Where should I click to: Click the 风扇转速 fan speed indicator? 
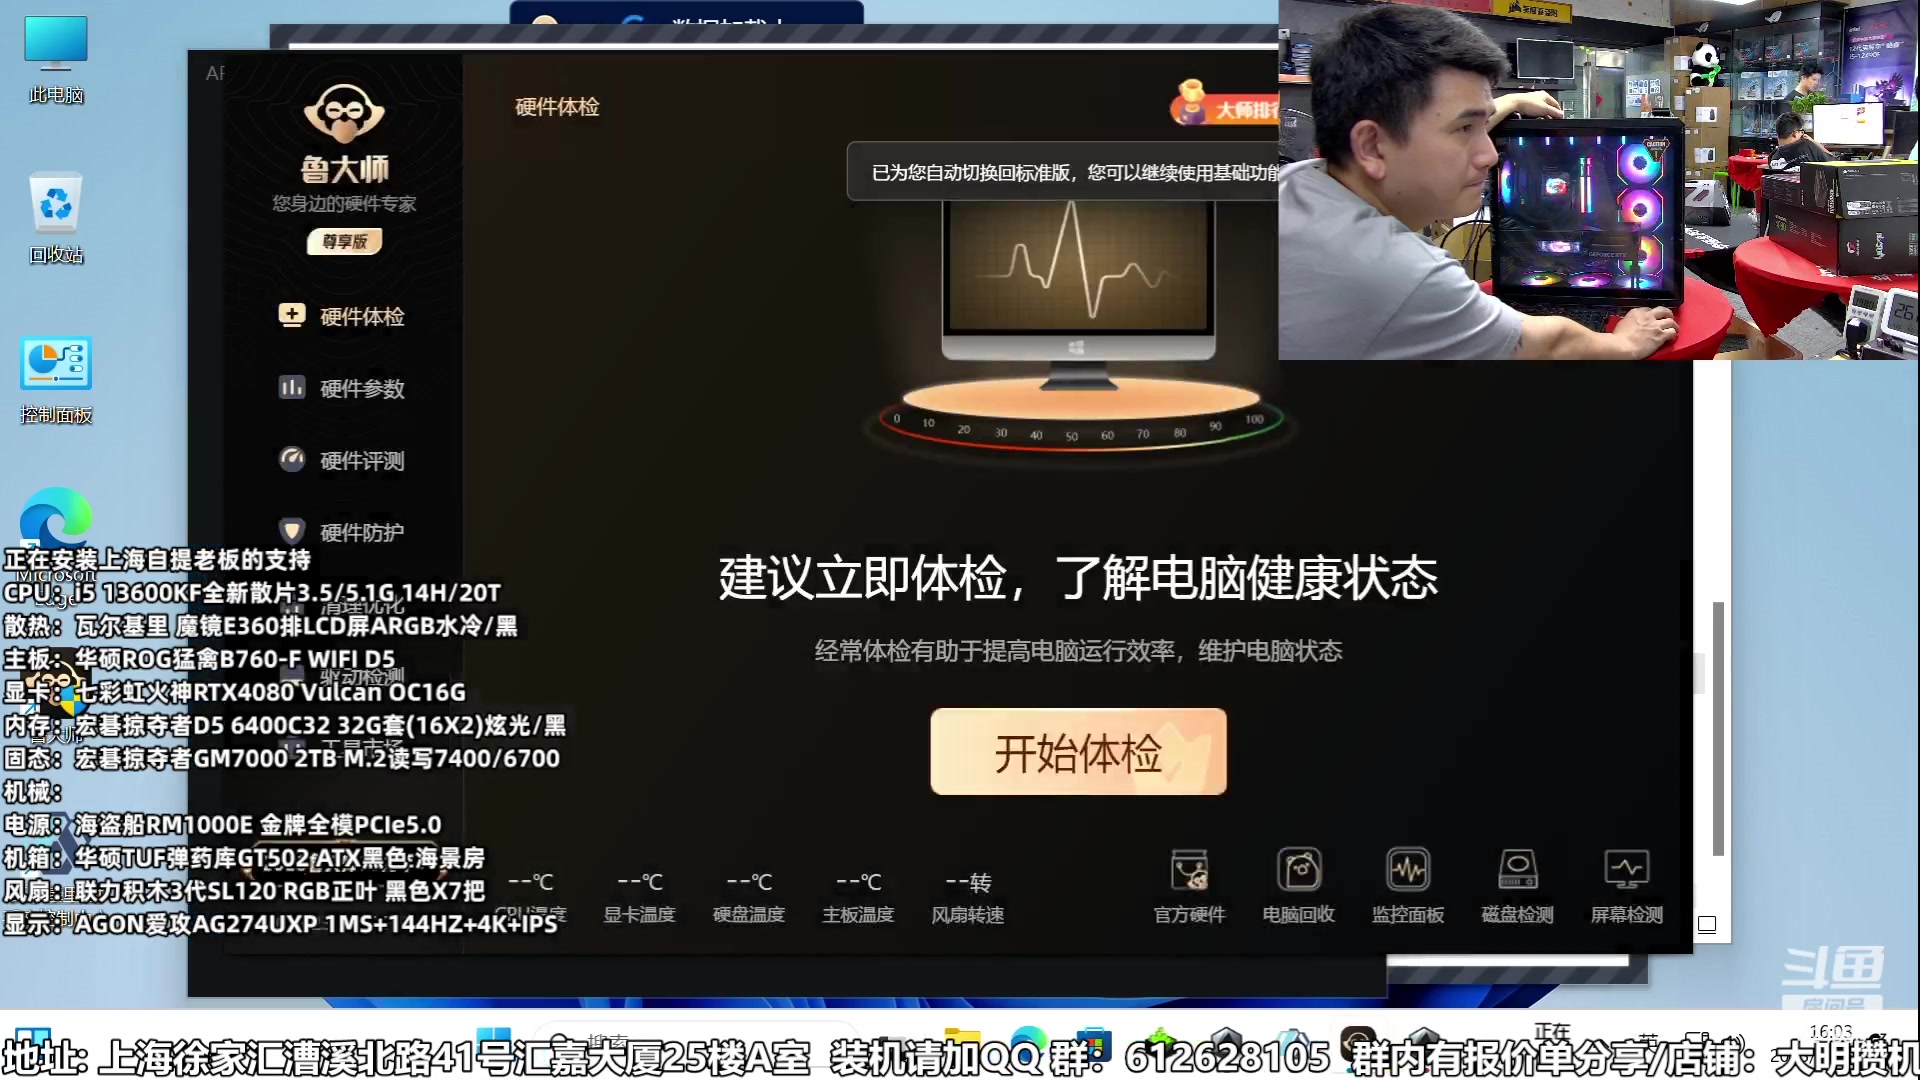(x=966, y=893)
